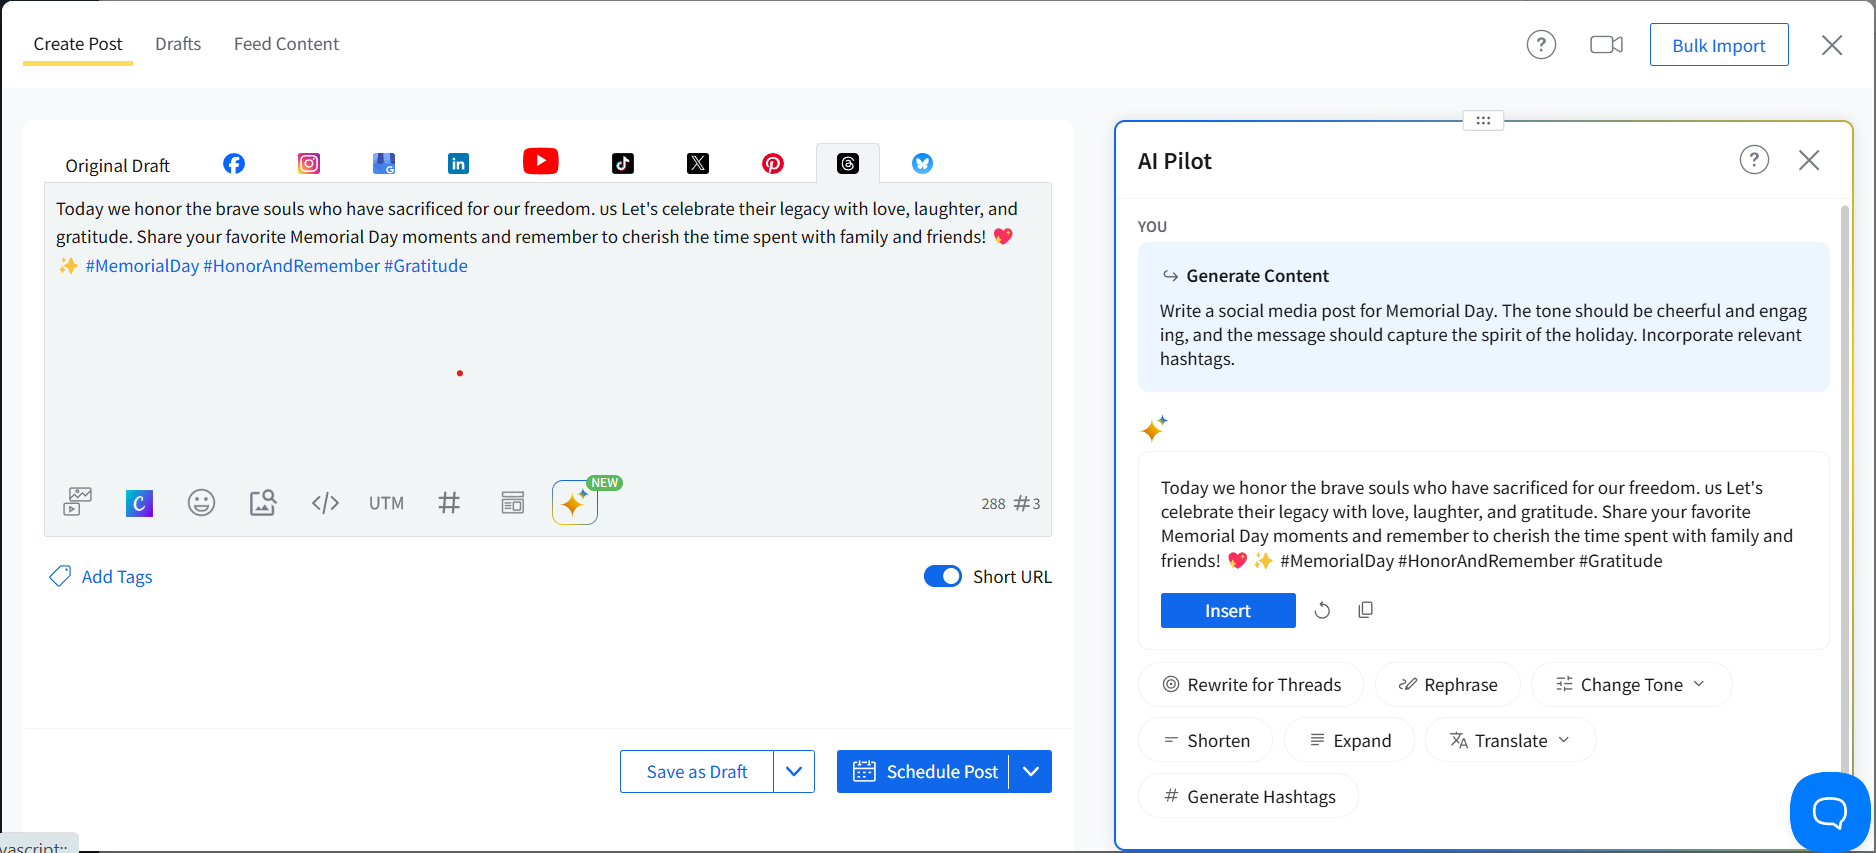Regenerate the AI Pilot response
The width and height of the screenshot is (1876, 853).
point(1322,610)
